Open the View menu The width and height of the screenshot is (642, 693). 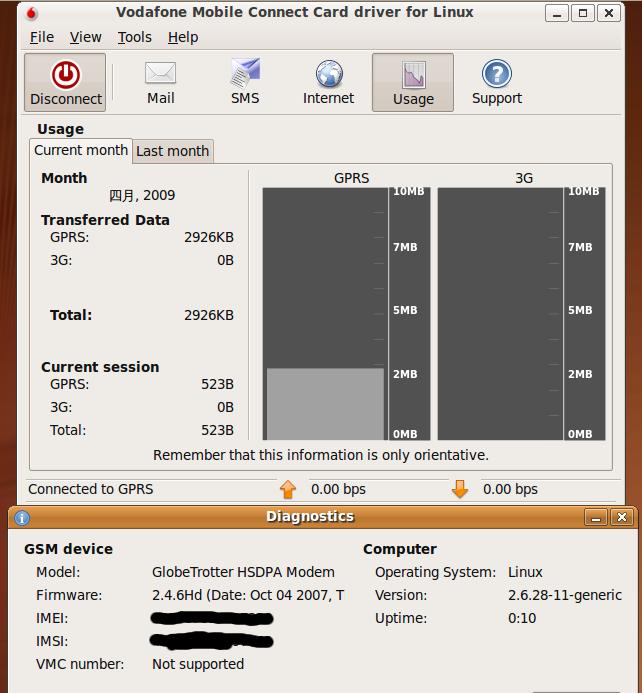(86, 37)
